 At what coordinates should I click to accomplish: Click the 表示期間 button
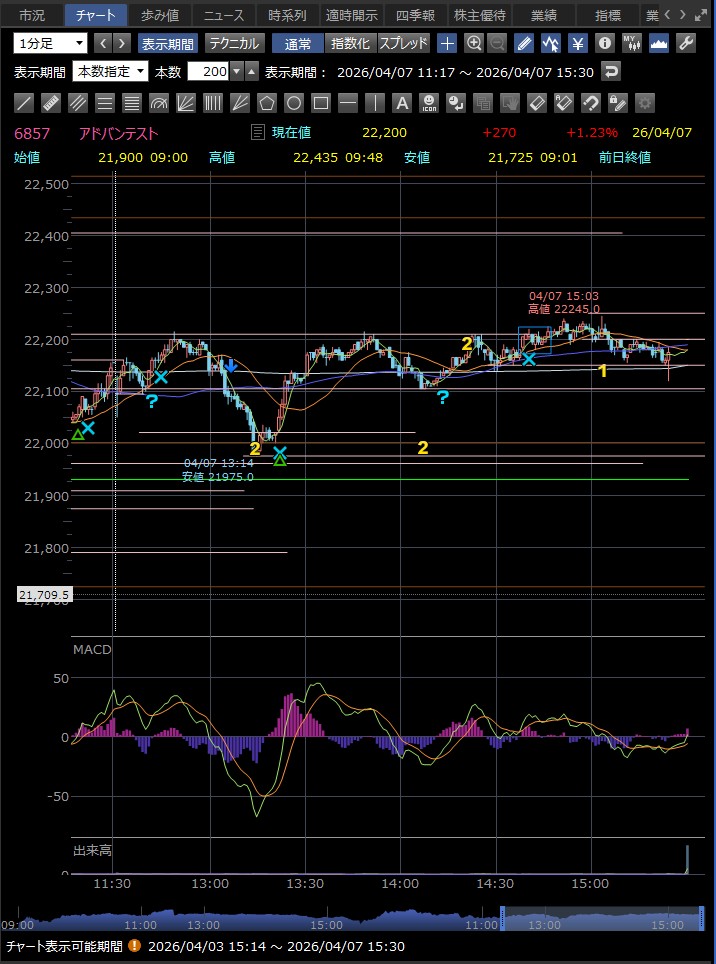point(168,43)
